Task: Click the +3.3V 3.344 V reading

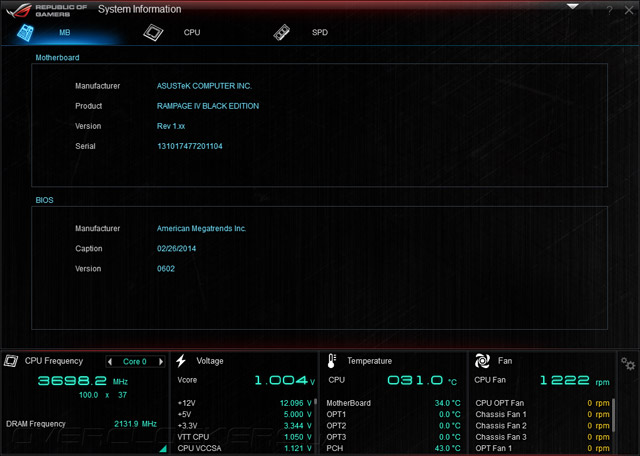Action: pyautogui.click(x=297, y=426)
